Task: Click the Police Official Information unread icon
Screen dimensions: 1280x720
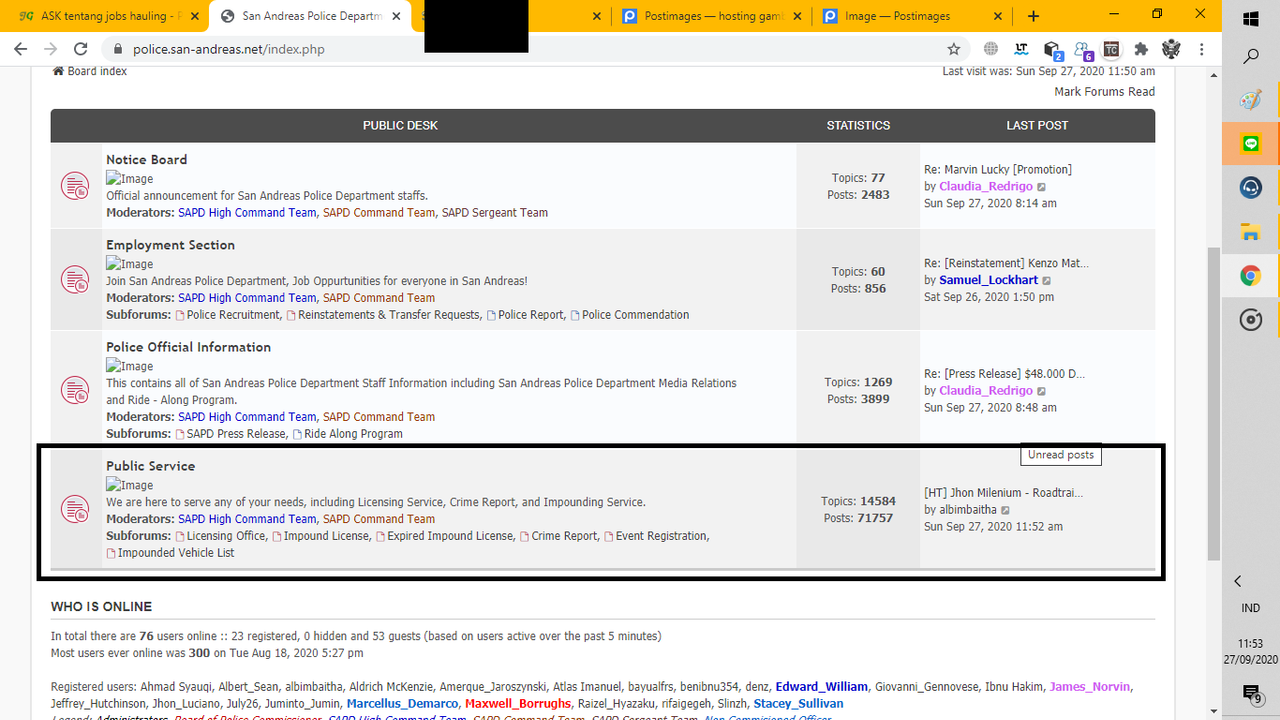Action: coord(75,390)
